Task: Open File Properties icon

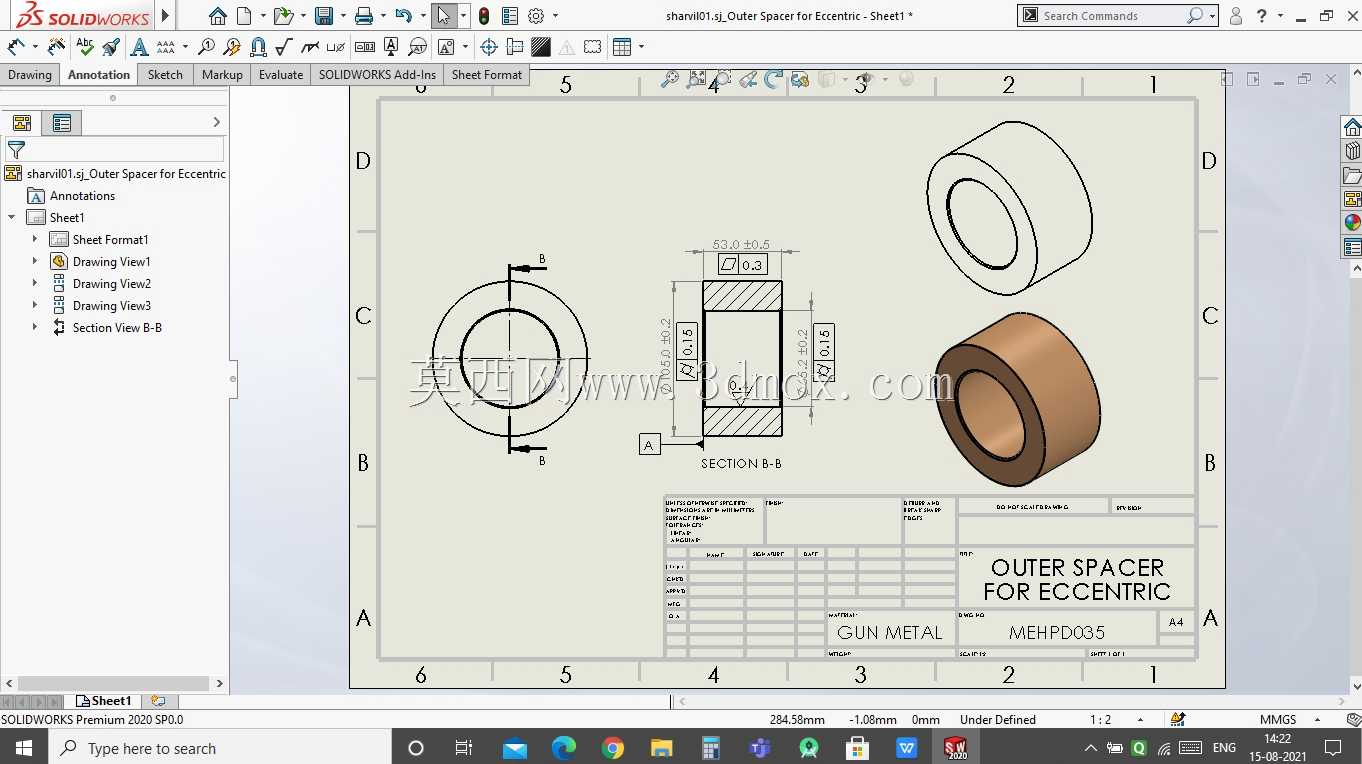Action: 510,16
